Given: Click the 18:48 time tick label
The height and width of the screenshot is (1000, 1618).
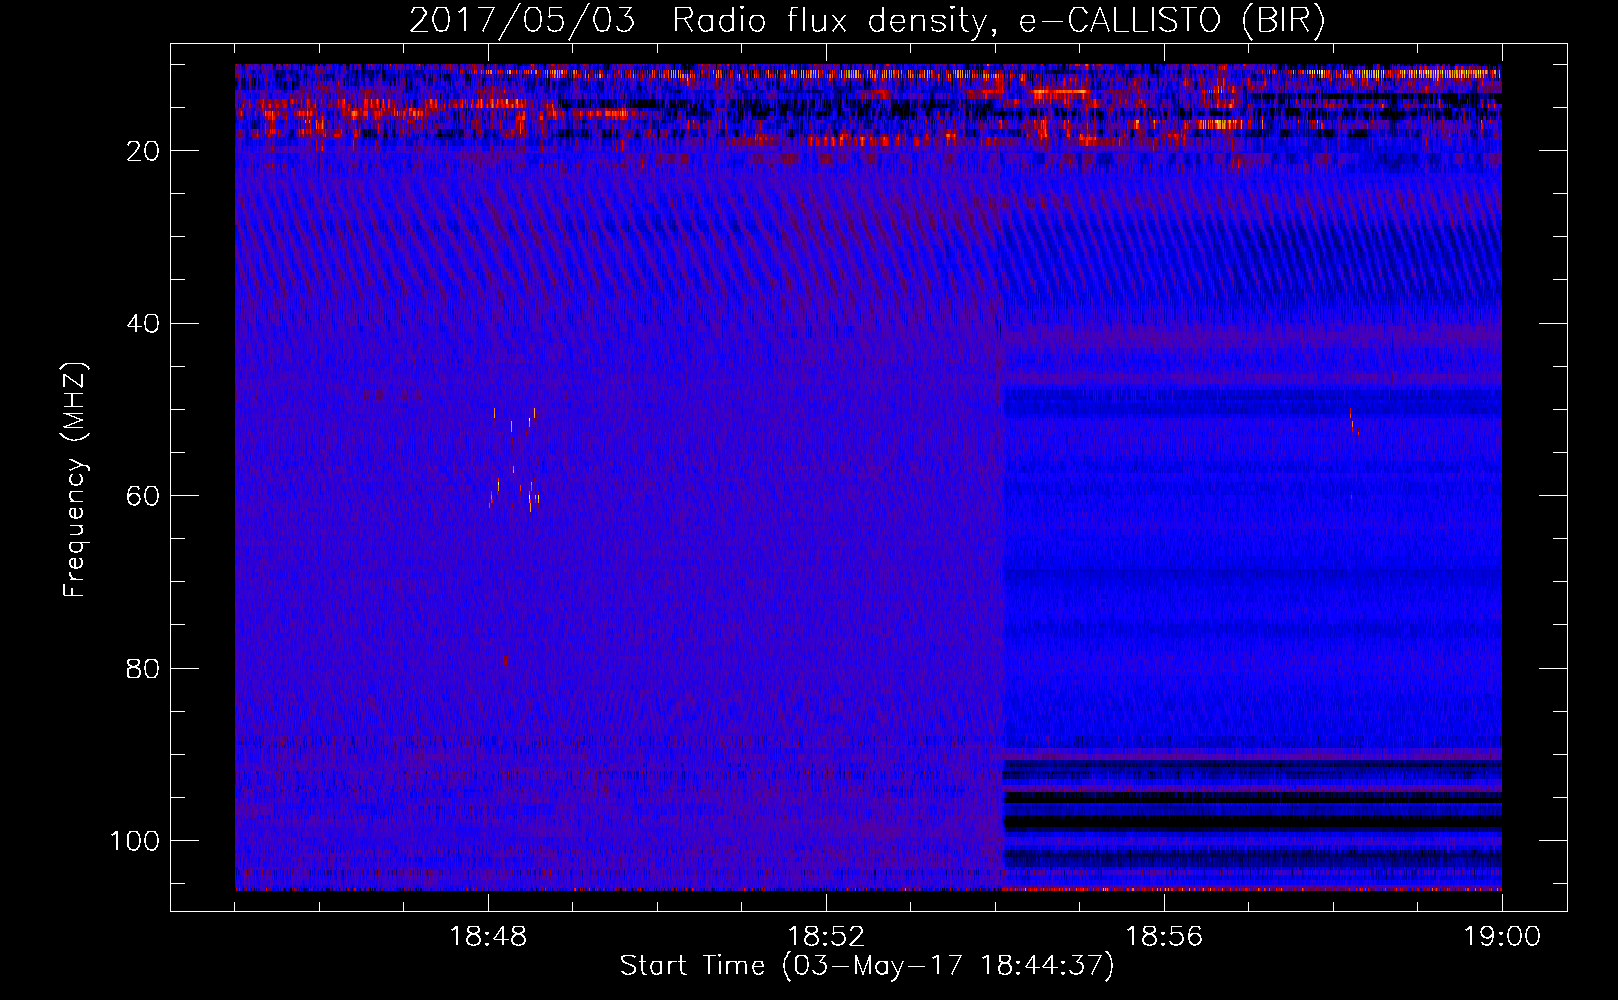Looking at the screenshot, I should [488, 937].
